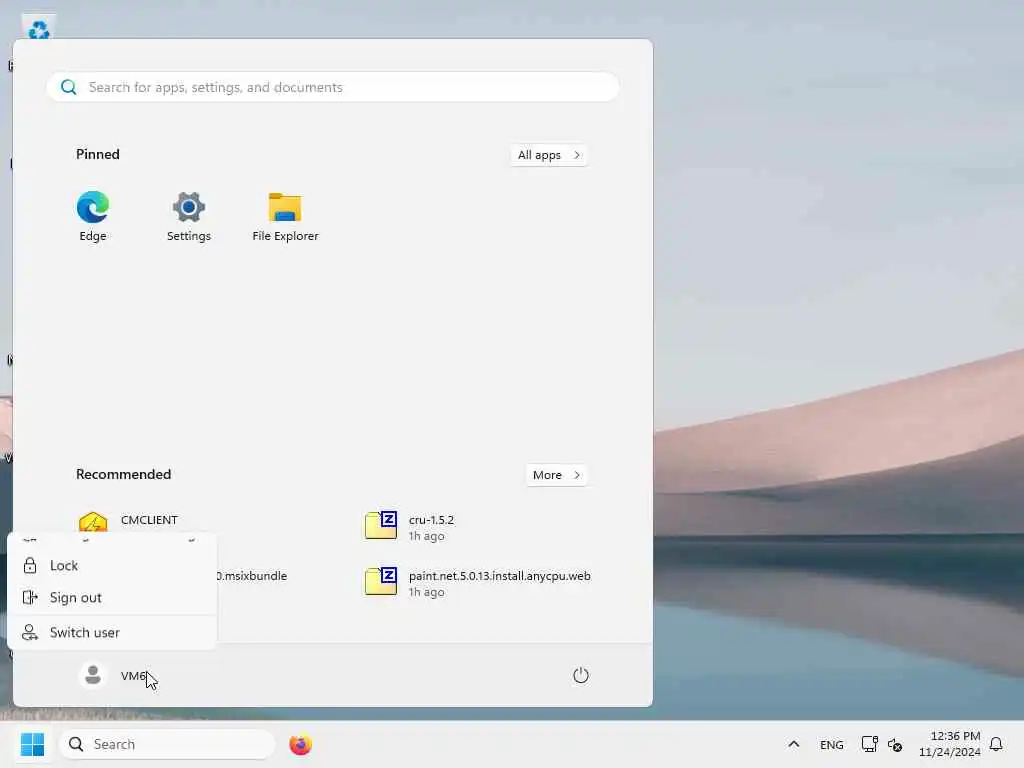Click the VM6 user avatar icon
Image resolution: width=1024 pixels, height=768 pixels.
tap(93, 675)
